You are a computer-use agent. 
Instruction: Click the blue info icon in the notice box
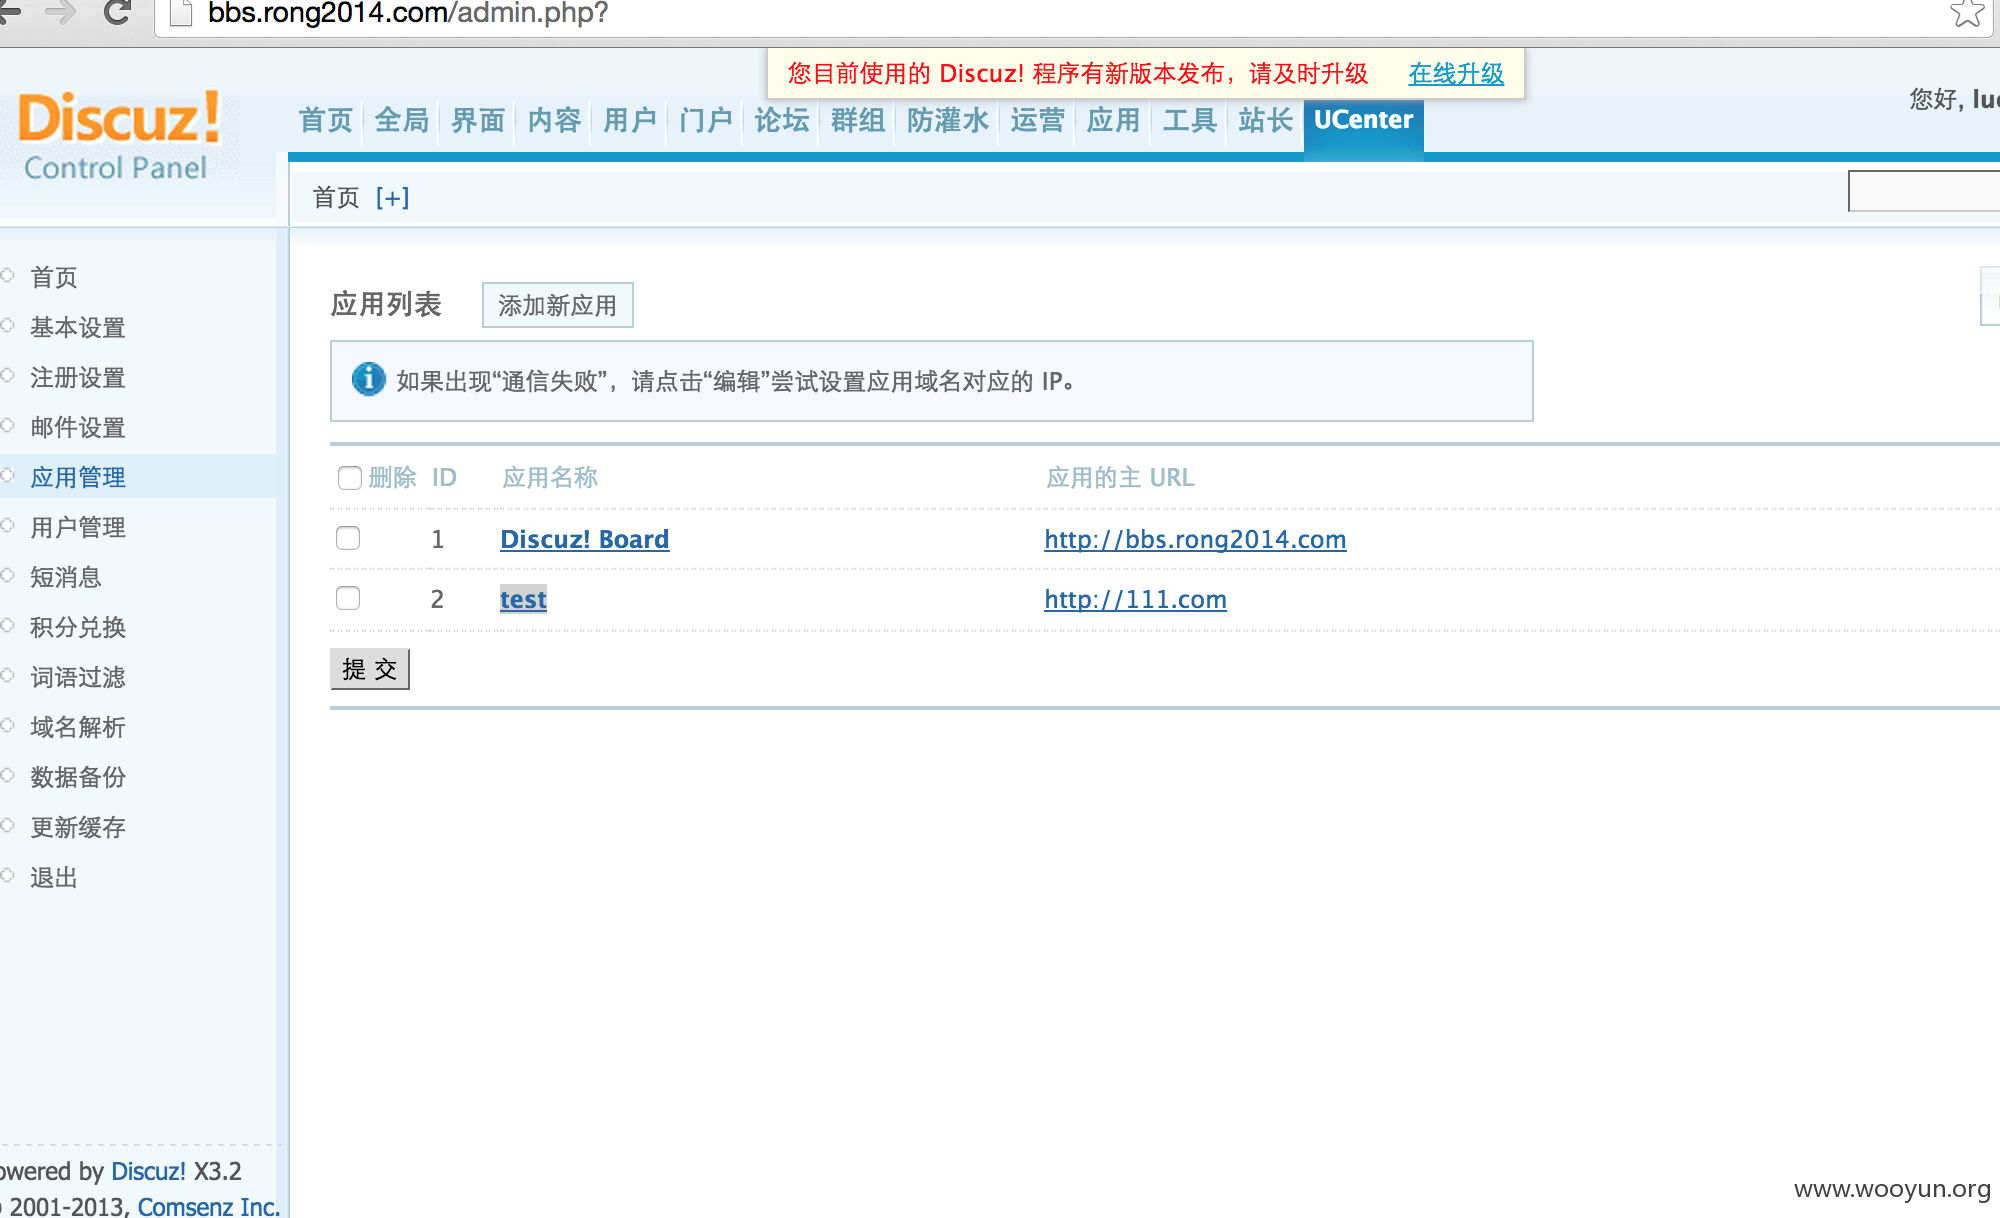pos(368,379)
